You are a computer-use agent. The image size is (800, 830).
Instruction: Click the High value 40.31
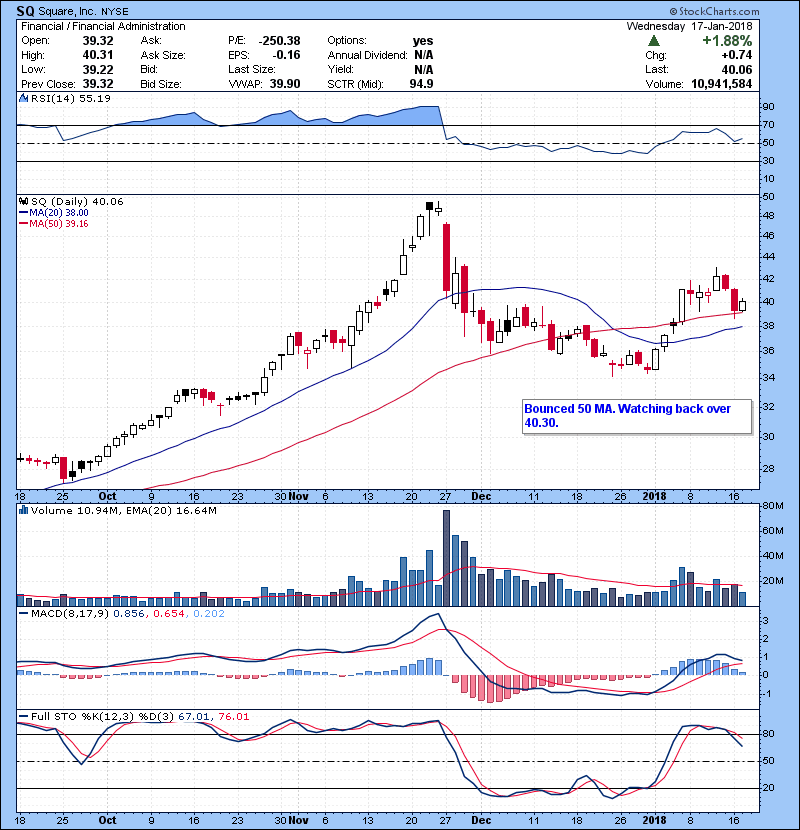point(98,55)
